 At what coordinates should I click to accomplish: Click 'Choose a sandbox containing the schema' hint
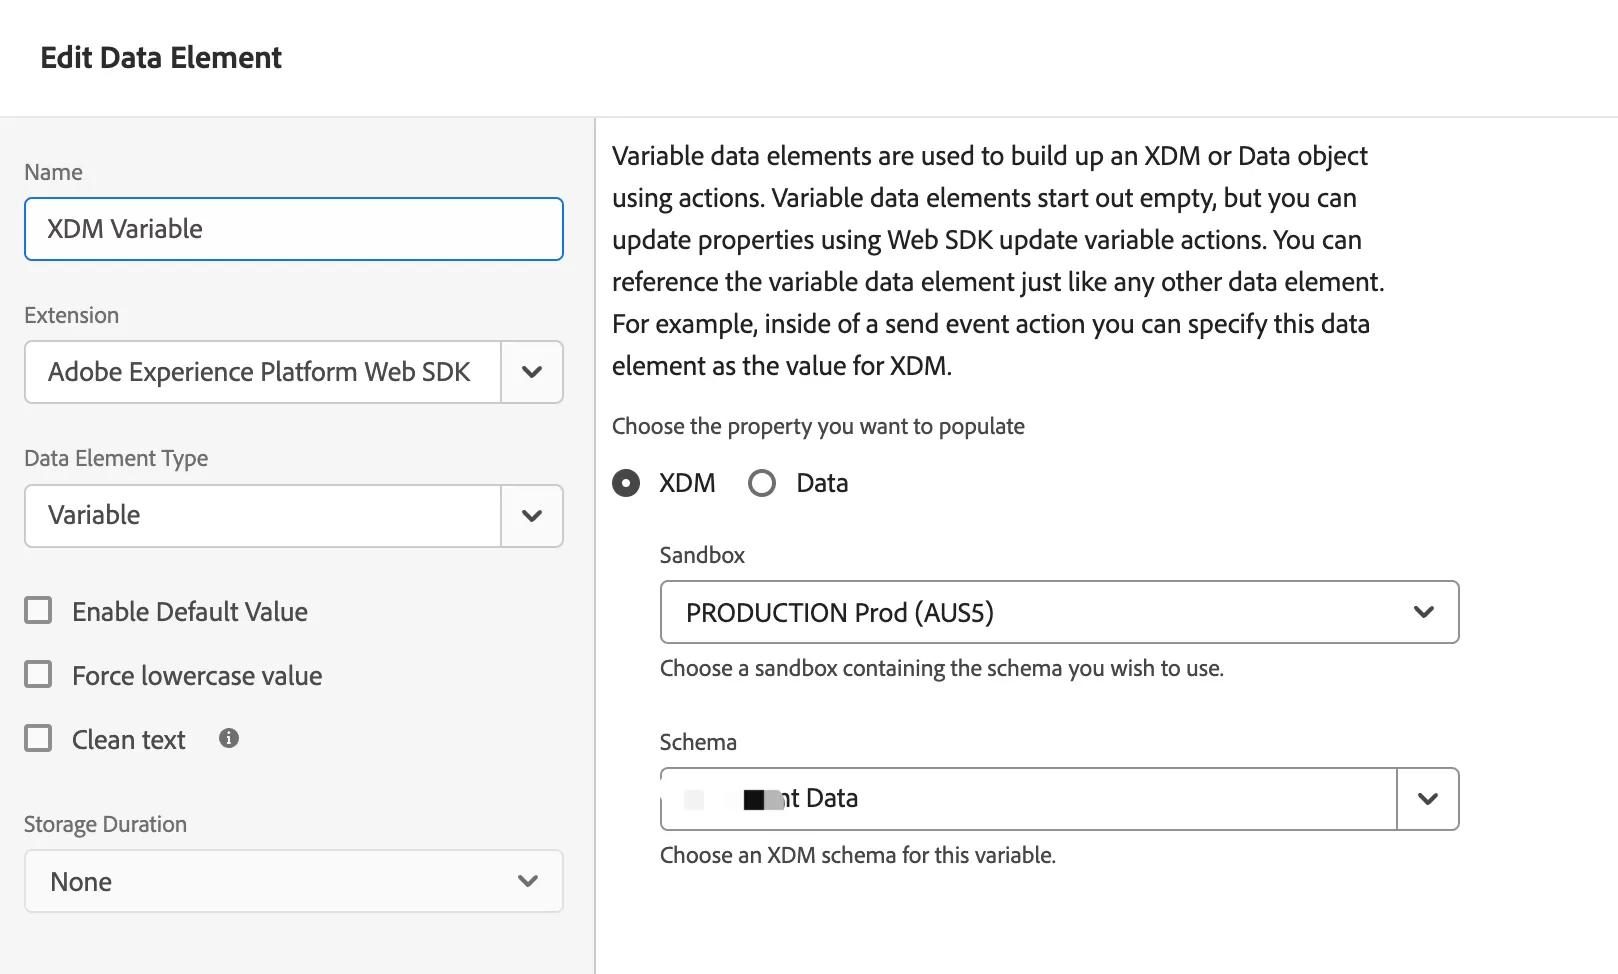941,668
